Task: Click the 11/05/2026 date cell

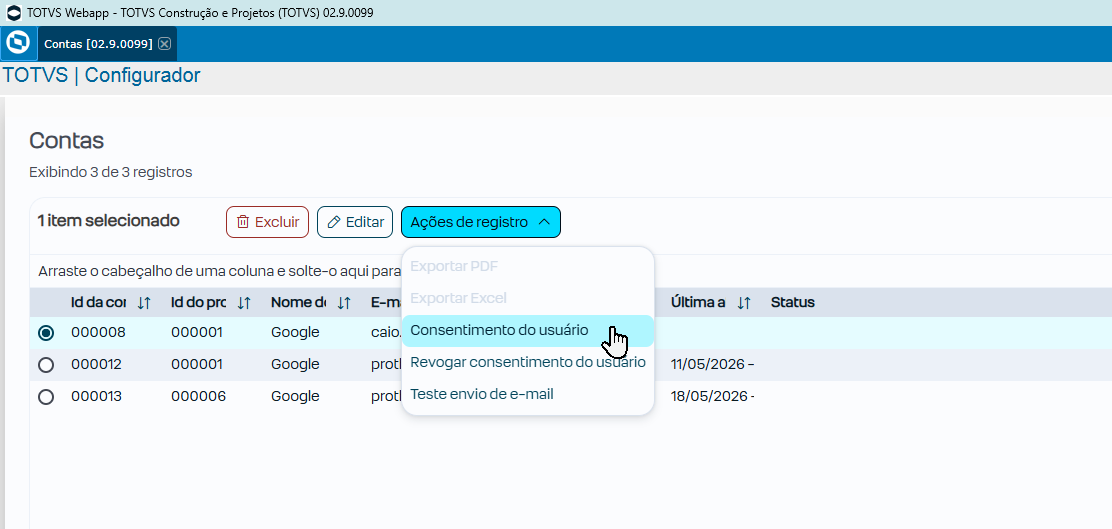Action: click(712, 364)
